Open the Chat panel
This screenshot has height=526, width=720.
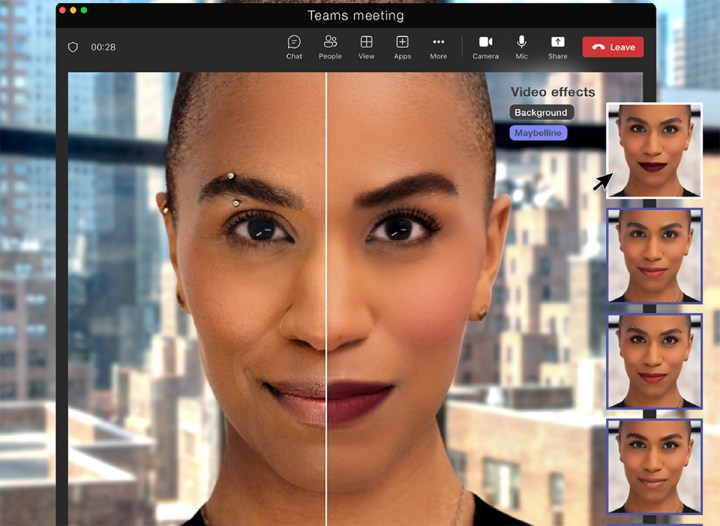294,47
